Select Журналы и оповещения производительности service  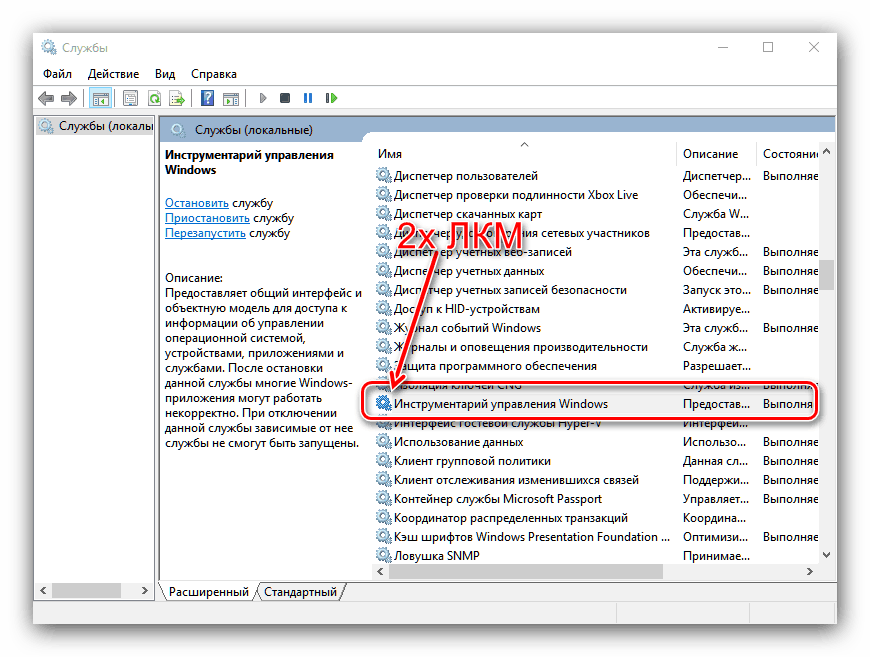coord(520,347)
